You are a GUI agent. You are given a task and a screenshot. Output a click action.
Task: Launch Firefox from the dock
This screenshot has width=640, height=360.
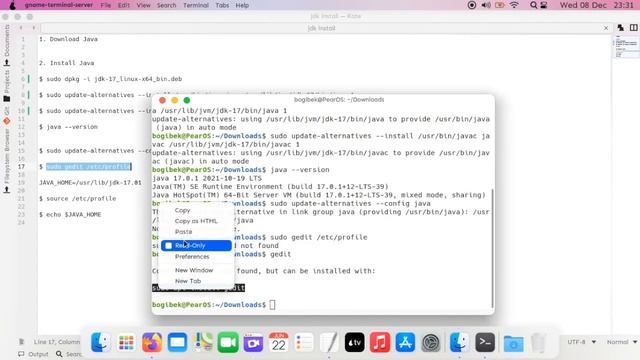[152, 342]
